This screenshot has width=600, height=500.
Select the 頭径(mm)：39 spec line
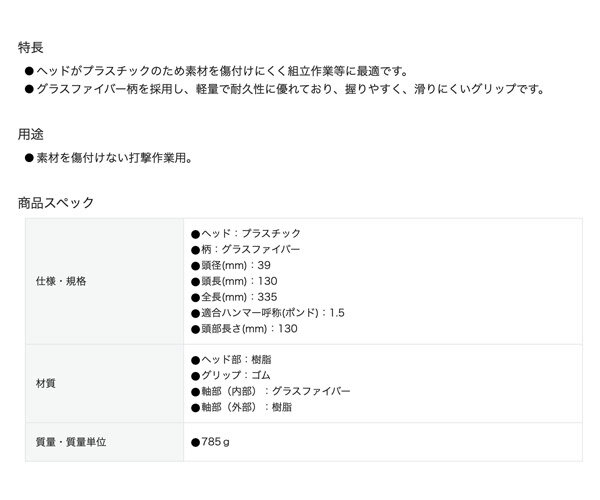click(x=230, y=265)
